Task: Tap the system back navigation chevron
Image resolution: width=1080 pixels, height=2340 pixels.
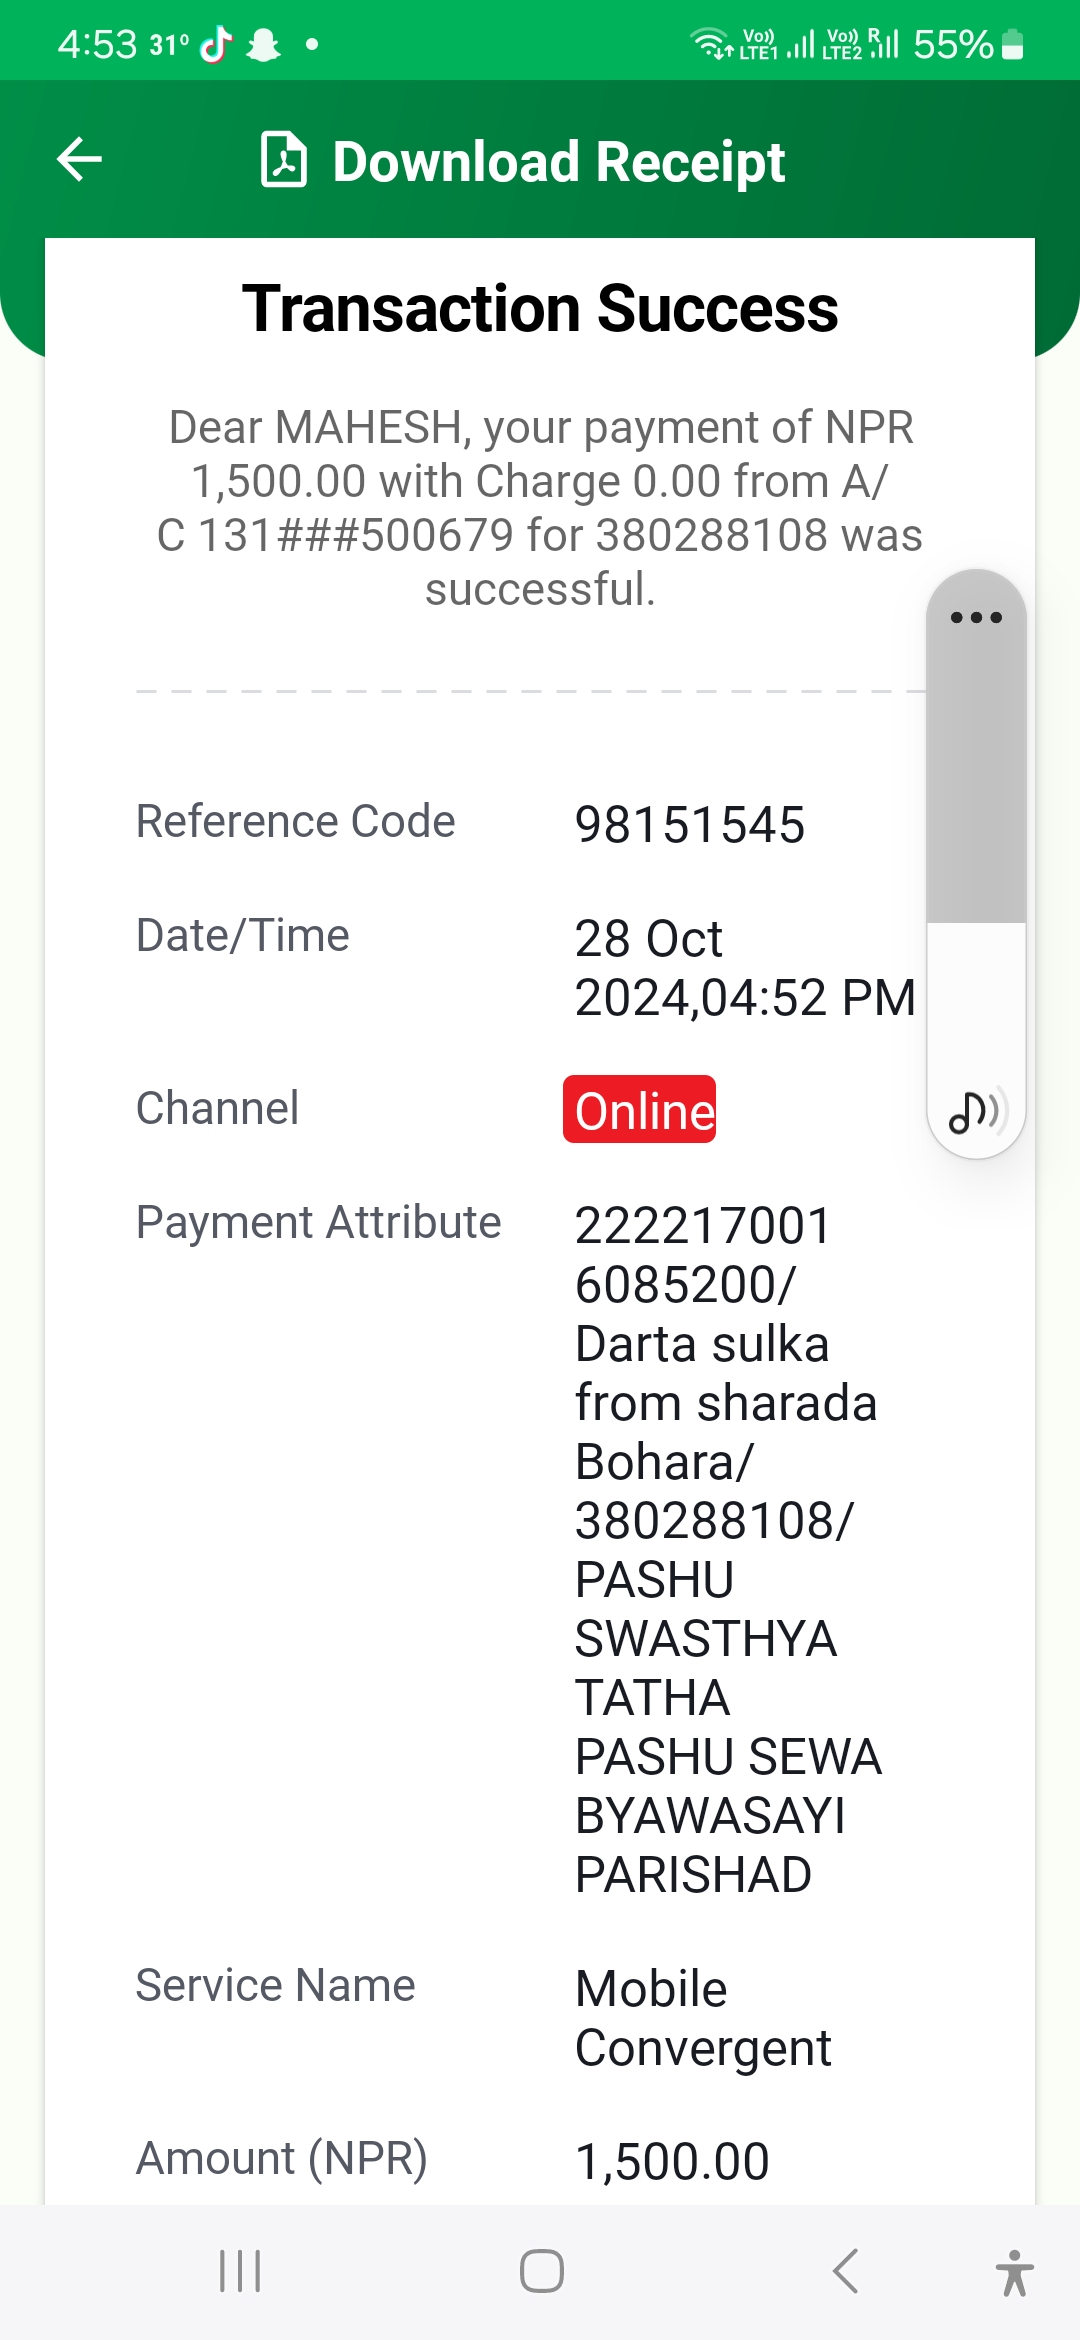Action: (x=845, y=2271)
